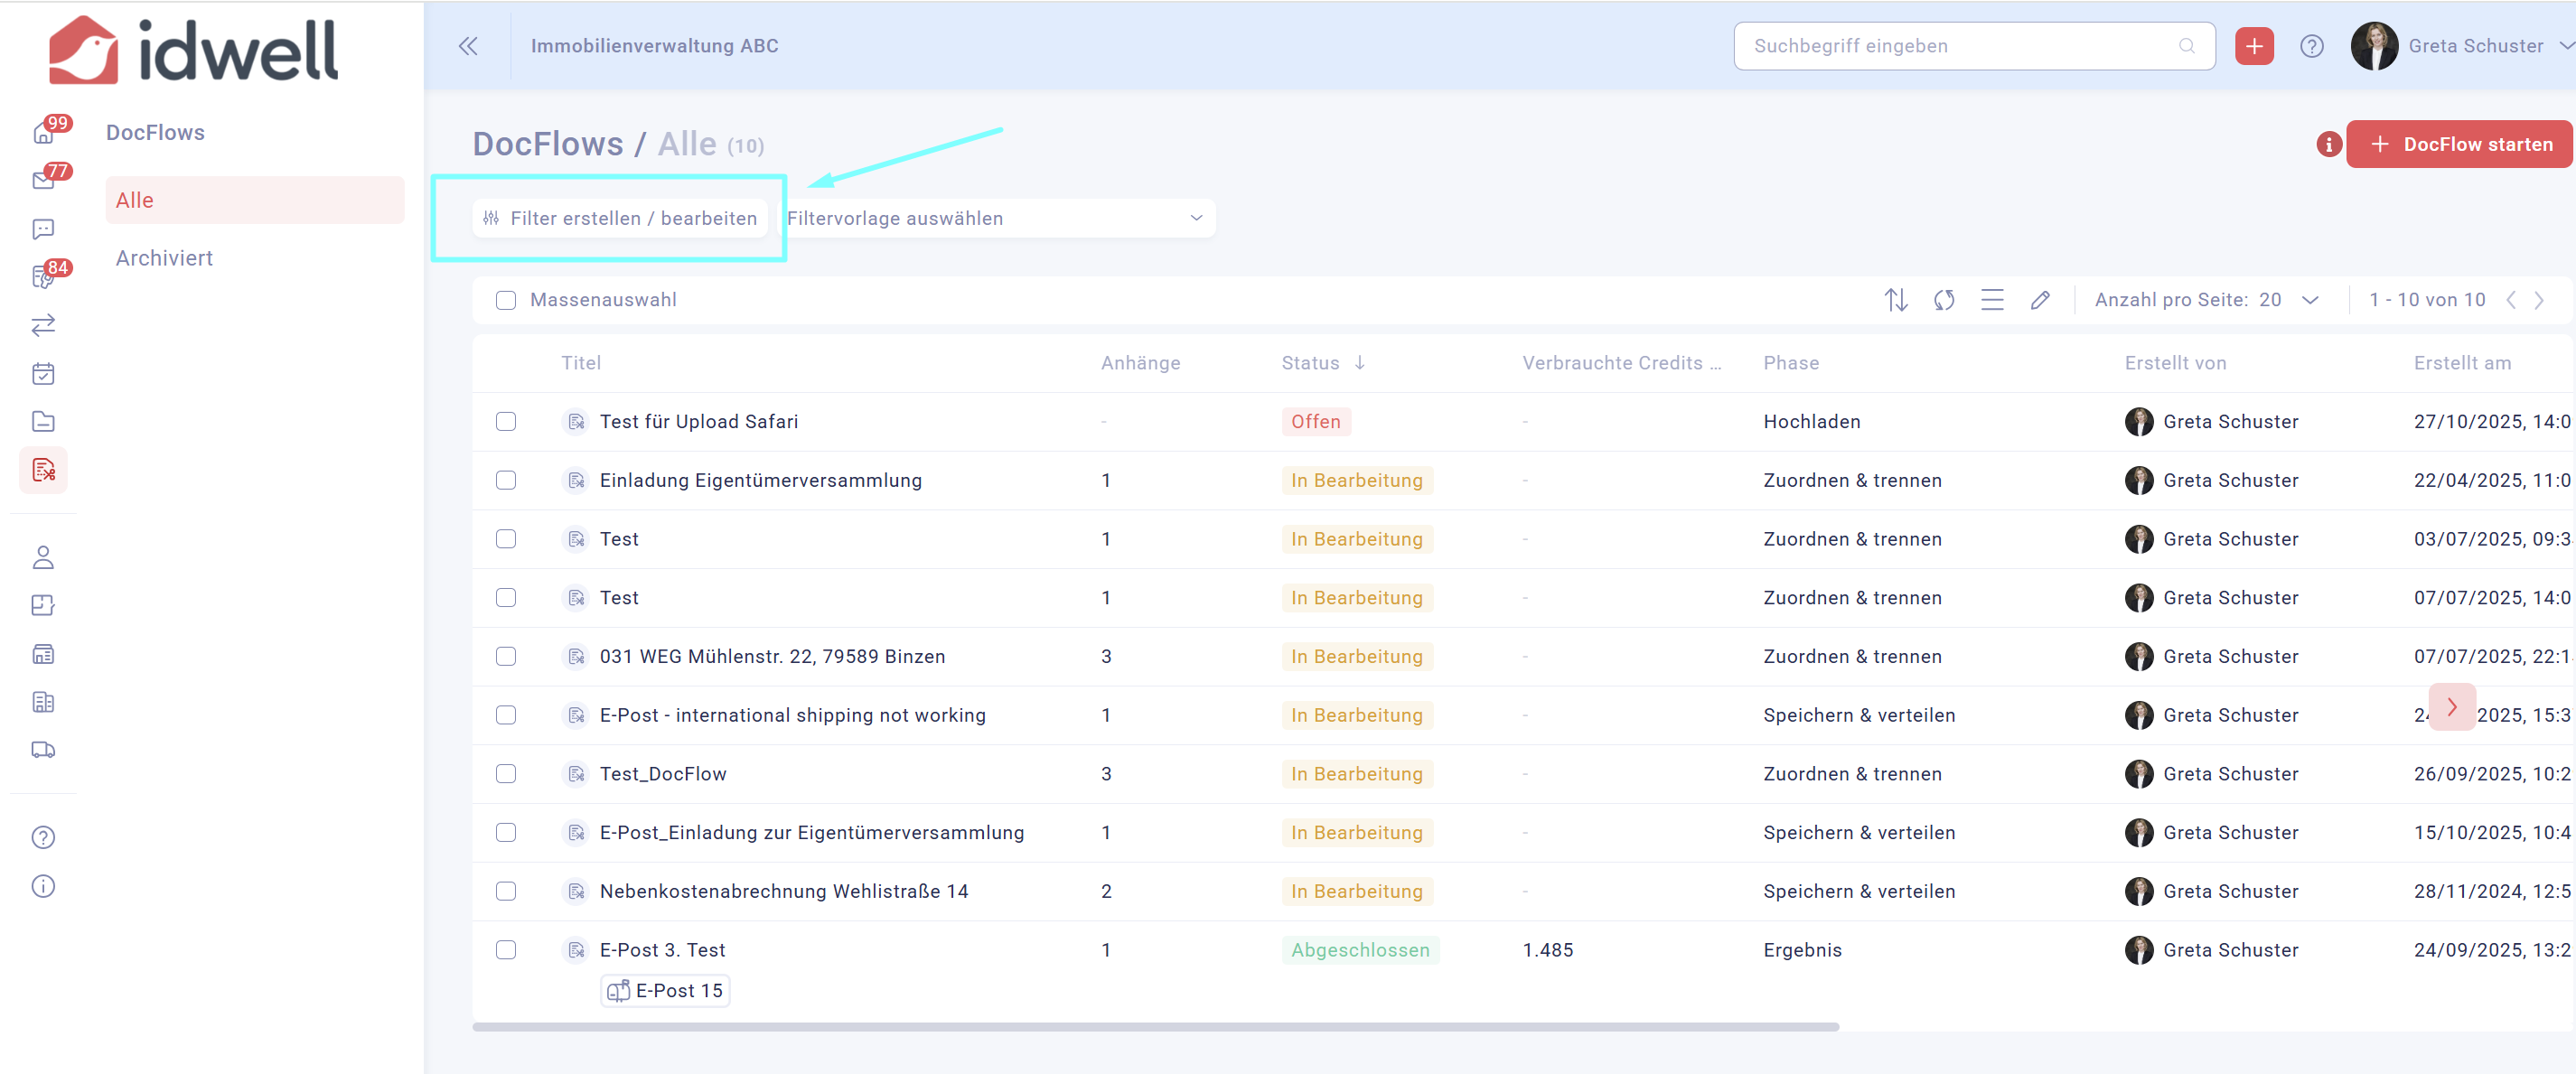Click Filter erstellen / bearbeiten button
2576x1074 pixels.
pyautogui.click(x=620, y=218)
